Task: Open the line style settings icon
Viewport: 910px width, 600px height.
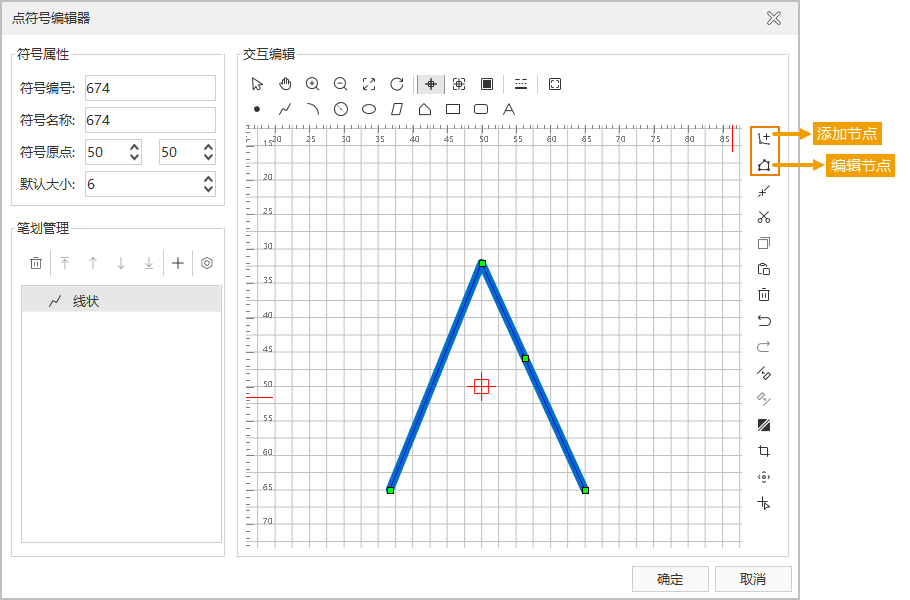Action: click(521, 84)
